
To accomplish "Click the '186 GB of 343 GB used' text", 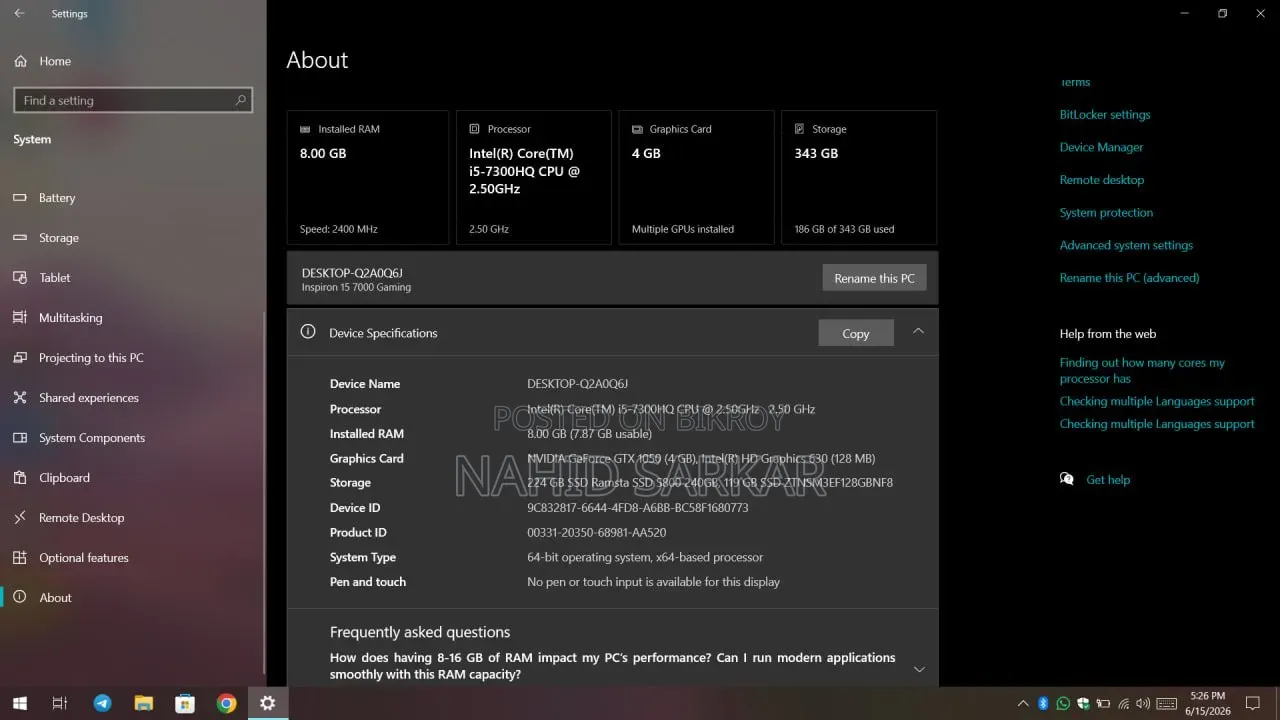I will (844, 229).
